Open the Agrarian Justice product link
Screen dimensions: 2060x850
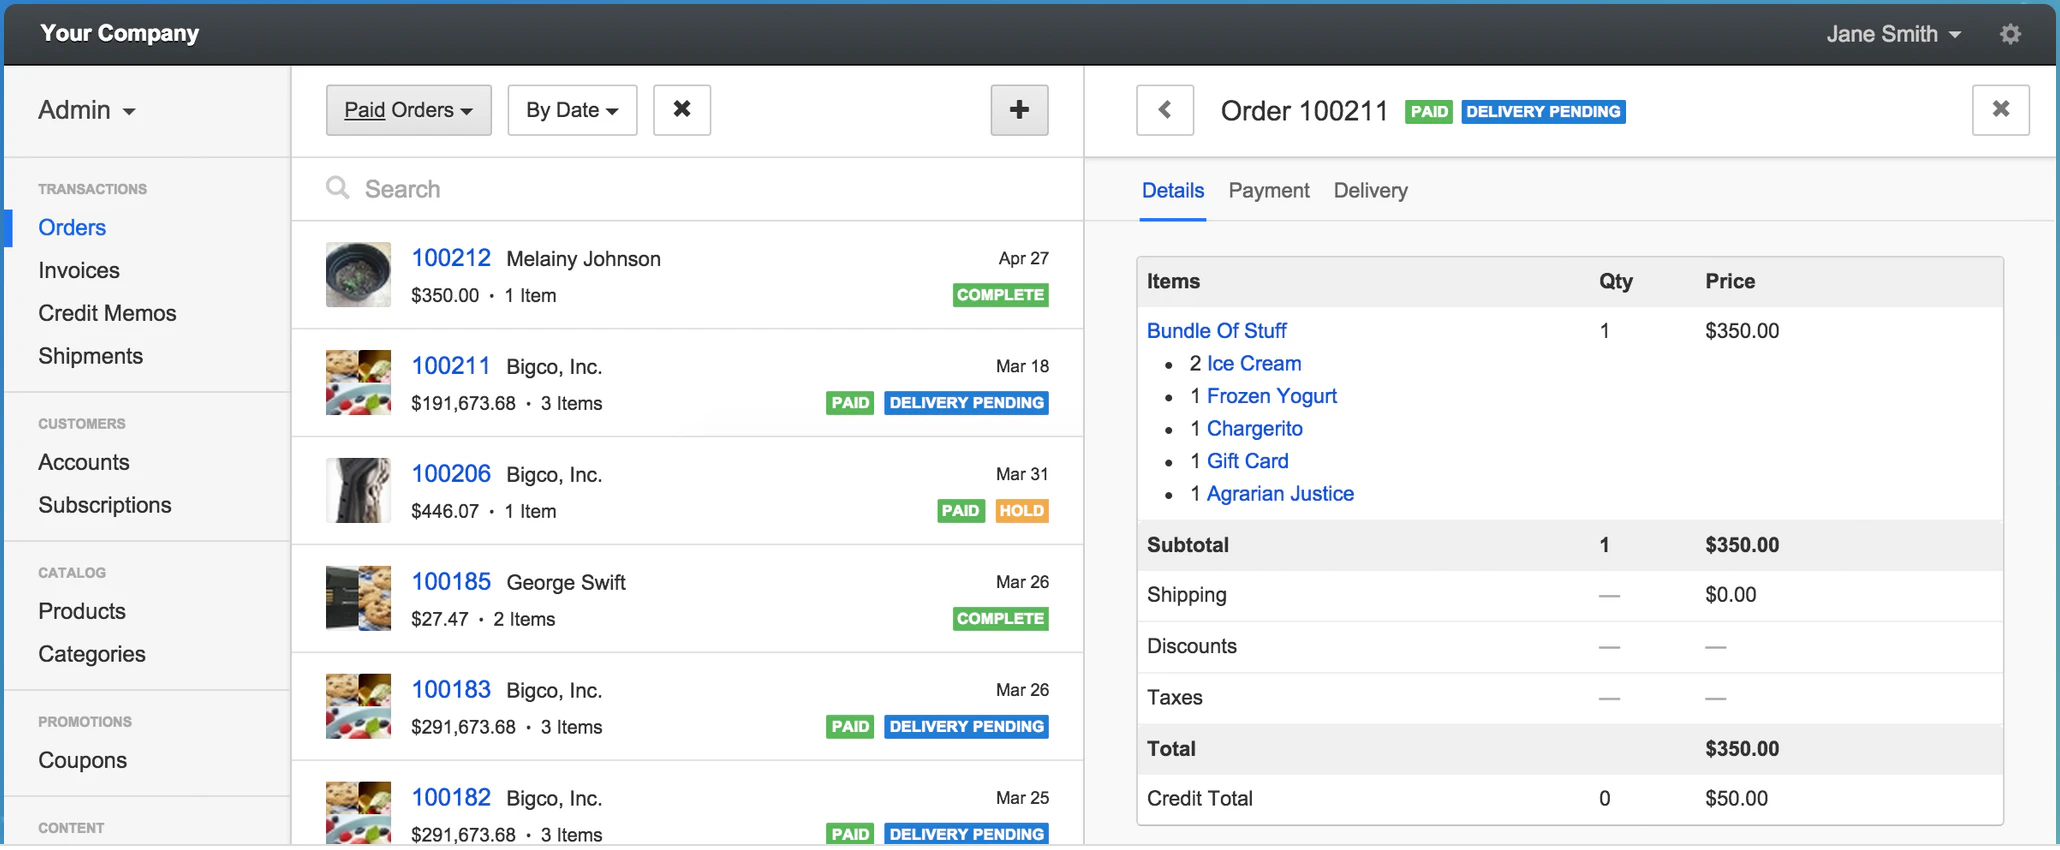[1280, 494]
